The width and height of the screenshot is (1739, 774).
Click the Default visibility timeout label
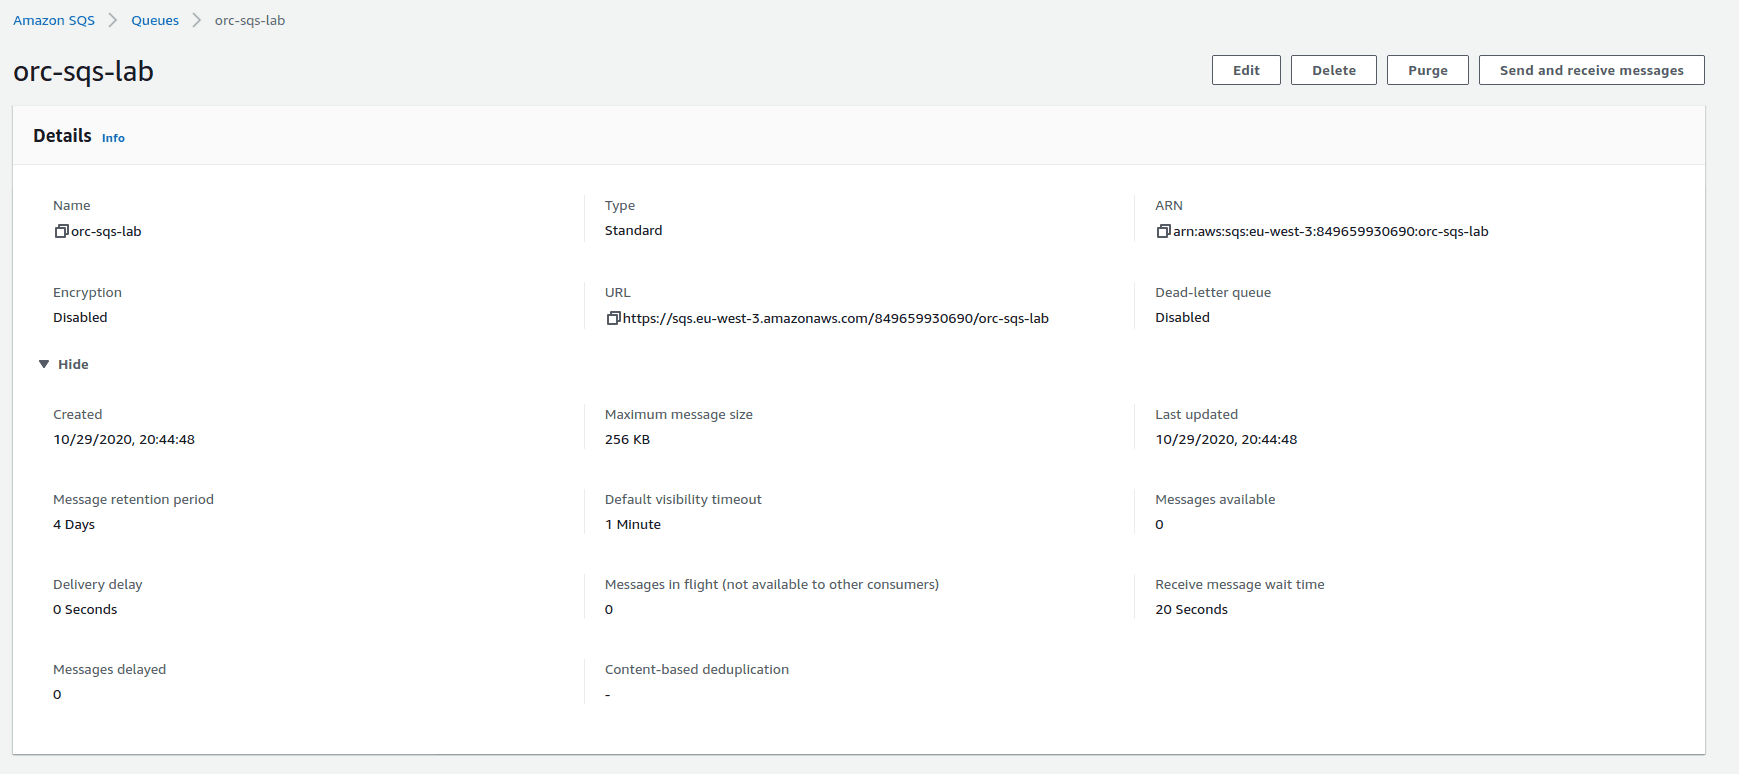click(x=683, y=499)
